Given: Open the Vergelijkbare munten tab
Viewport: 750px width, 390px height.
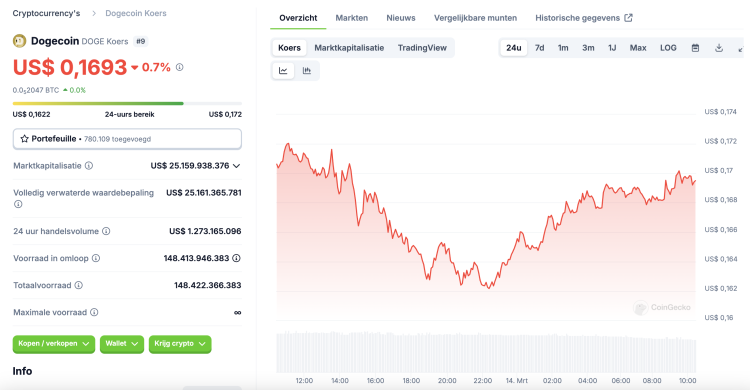Looking at the screenshot, I should [x=475, y=18].
